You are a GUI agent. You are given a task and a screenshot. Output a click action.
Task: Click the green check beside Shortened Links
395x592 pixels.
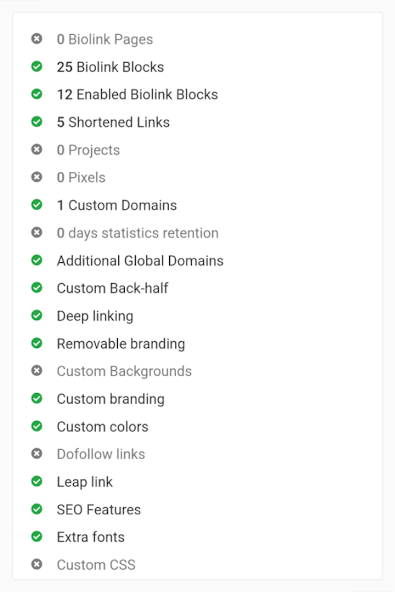37,122
